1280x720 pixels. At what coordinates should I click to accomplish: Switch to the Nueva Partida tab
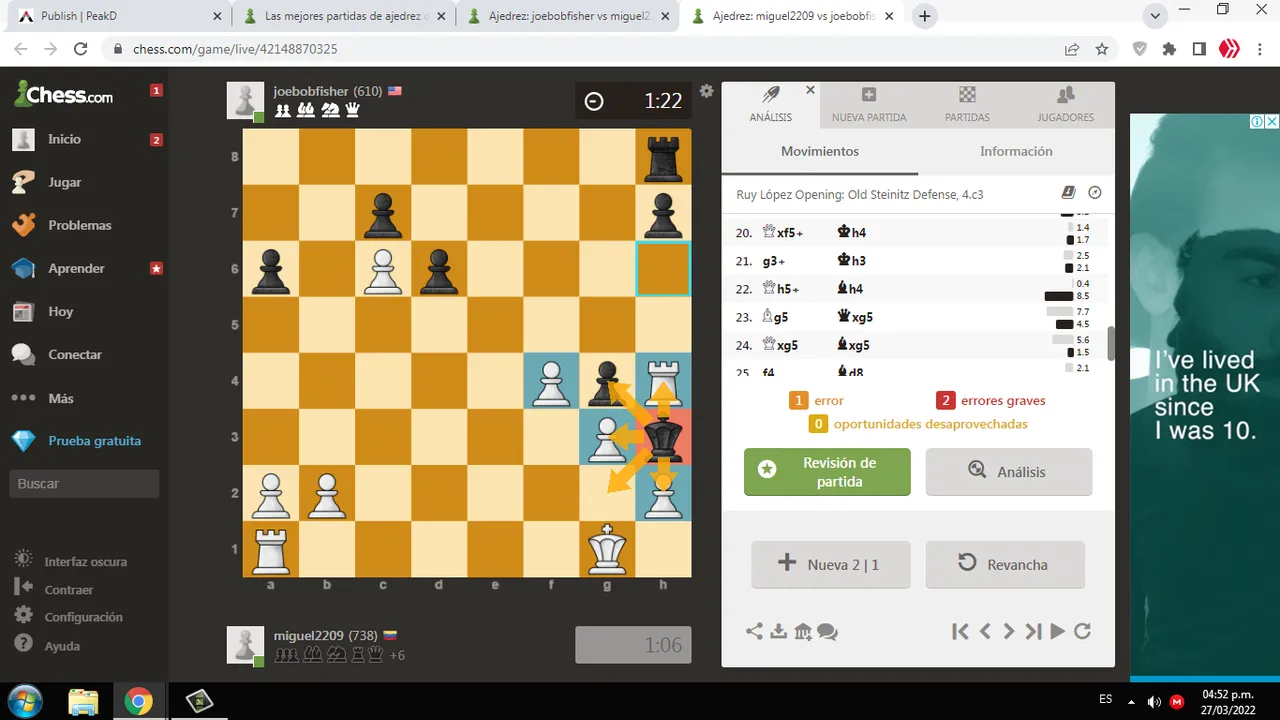pos(869,105)
